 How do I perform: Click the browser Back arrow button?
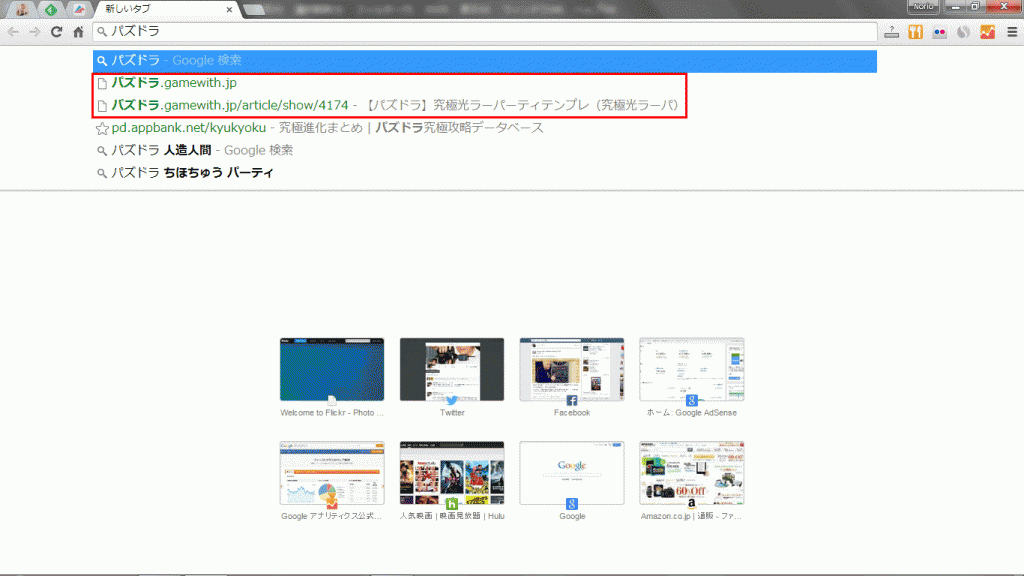(x=13, y=32)
